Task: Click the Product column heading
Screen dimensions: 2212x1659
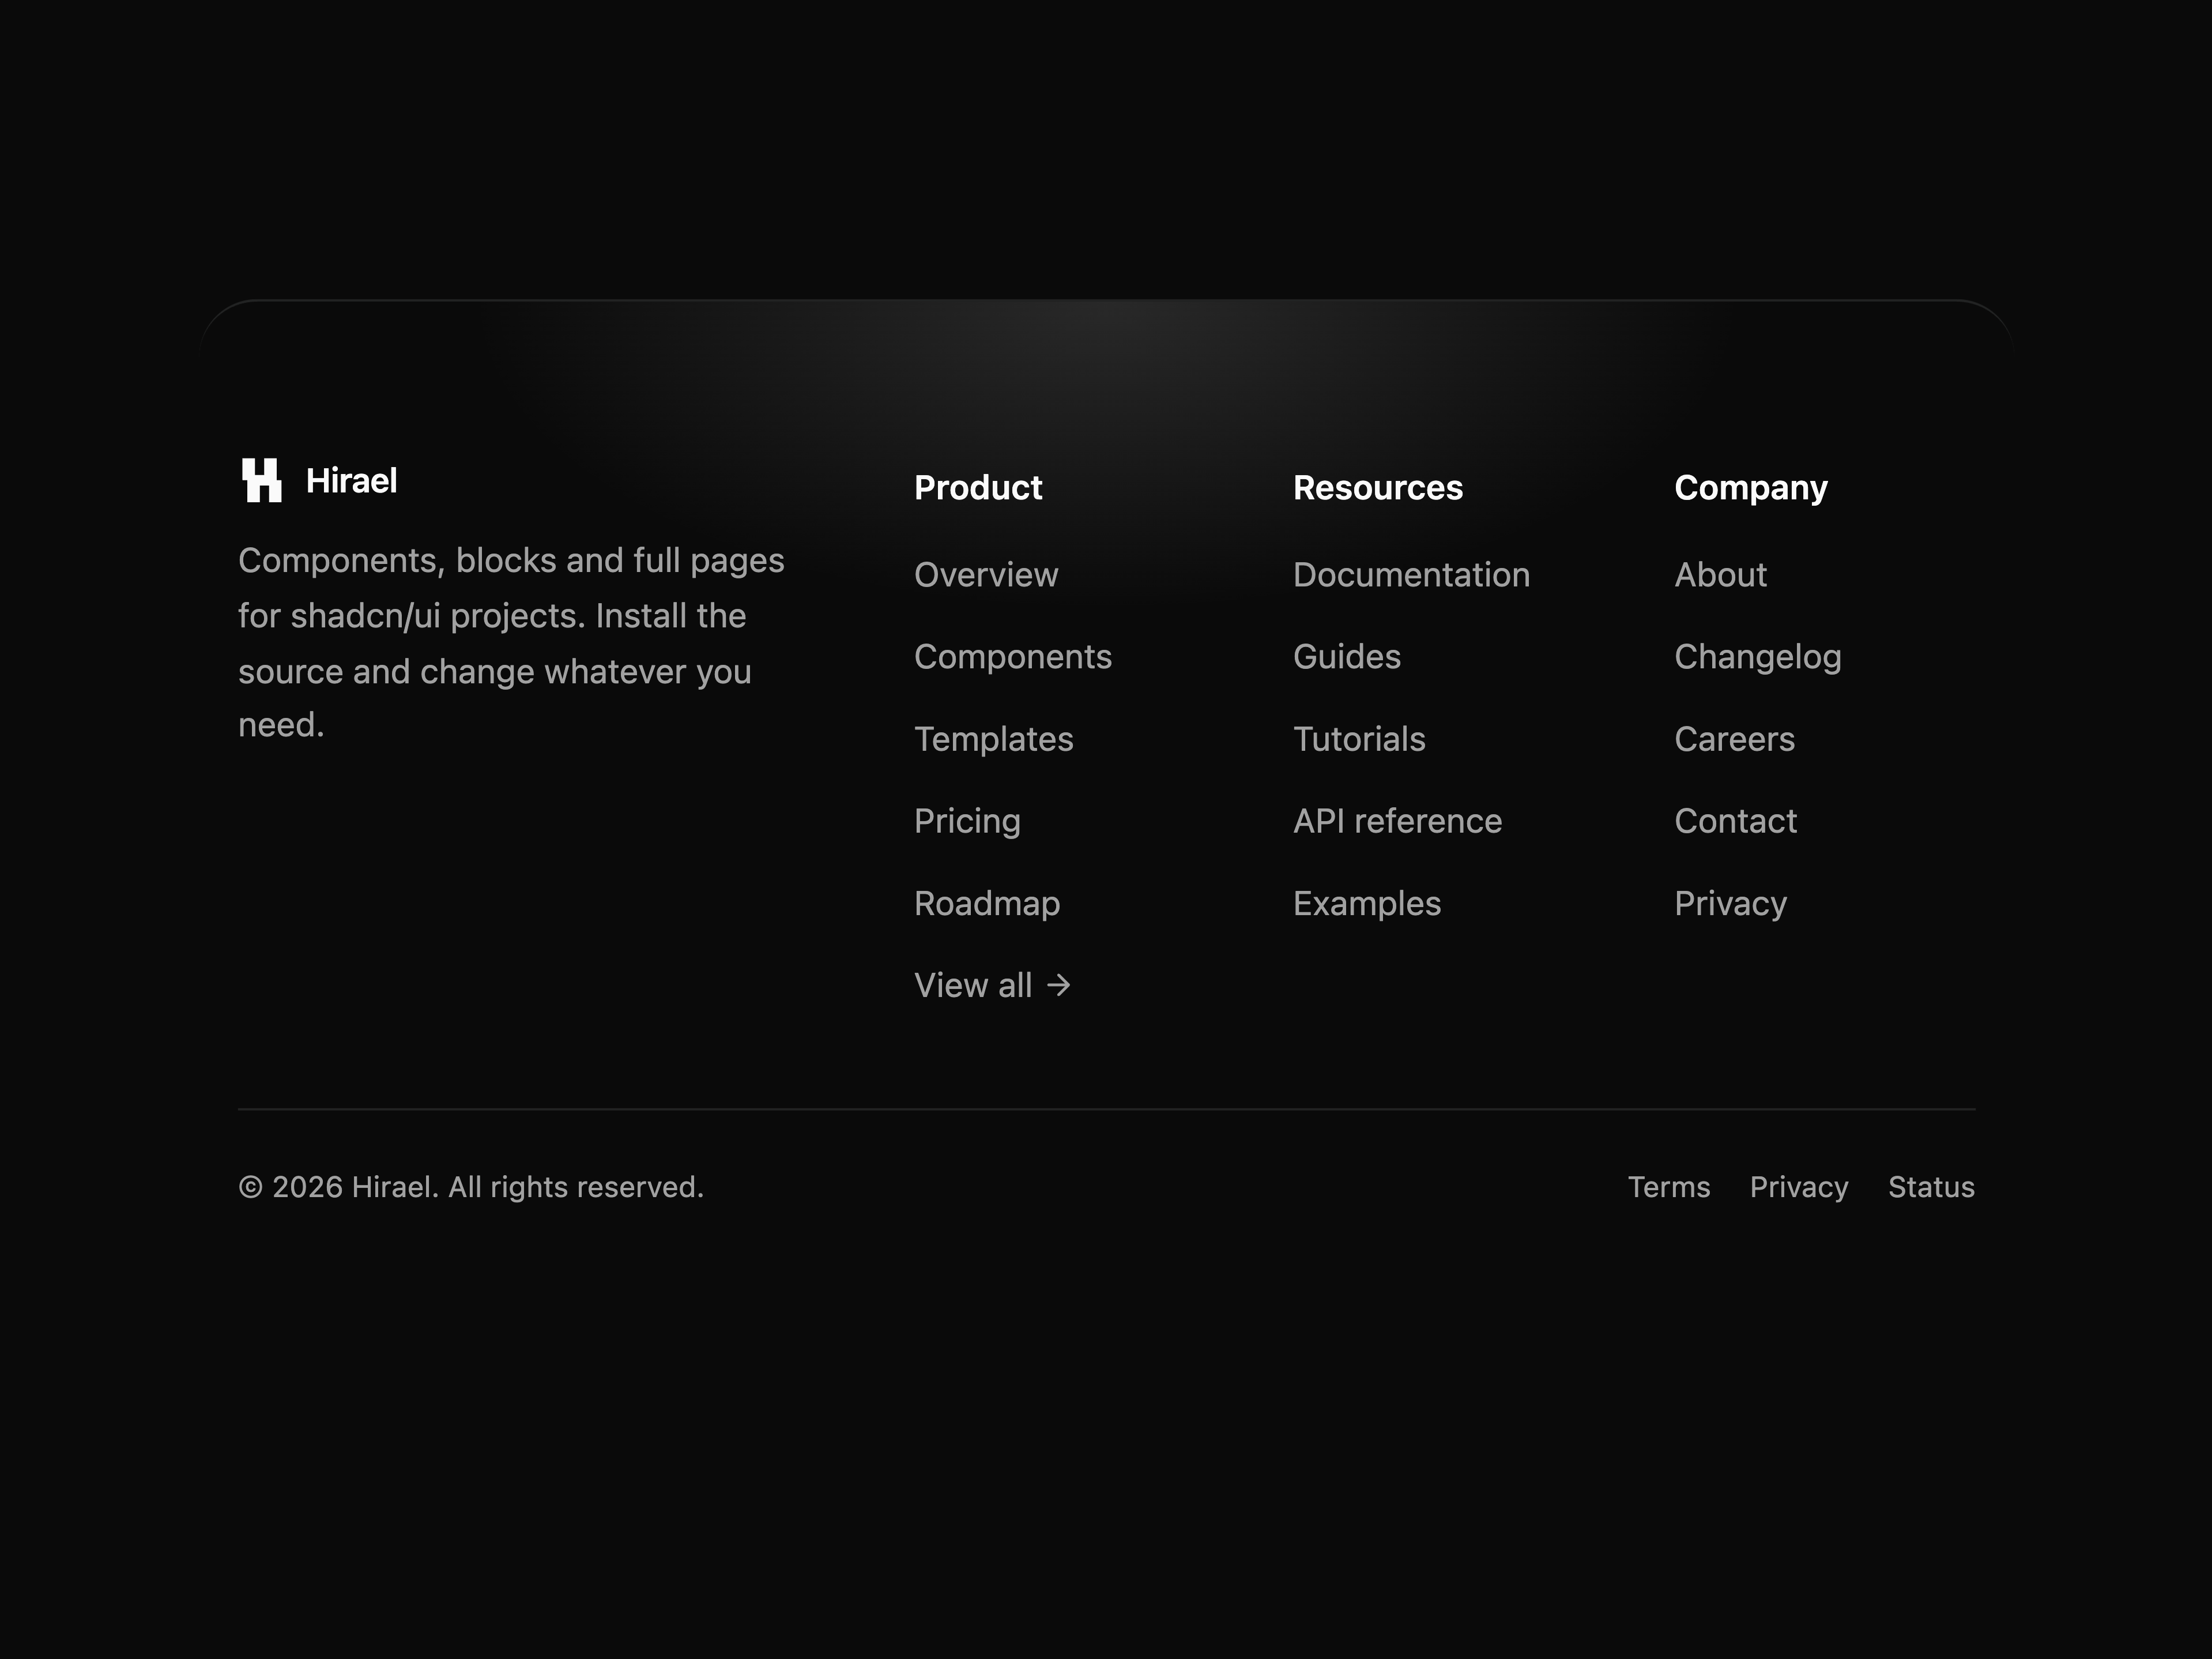Action: point(978,488)
